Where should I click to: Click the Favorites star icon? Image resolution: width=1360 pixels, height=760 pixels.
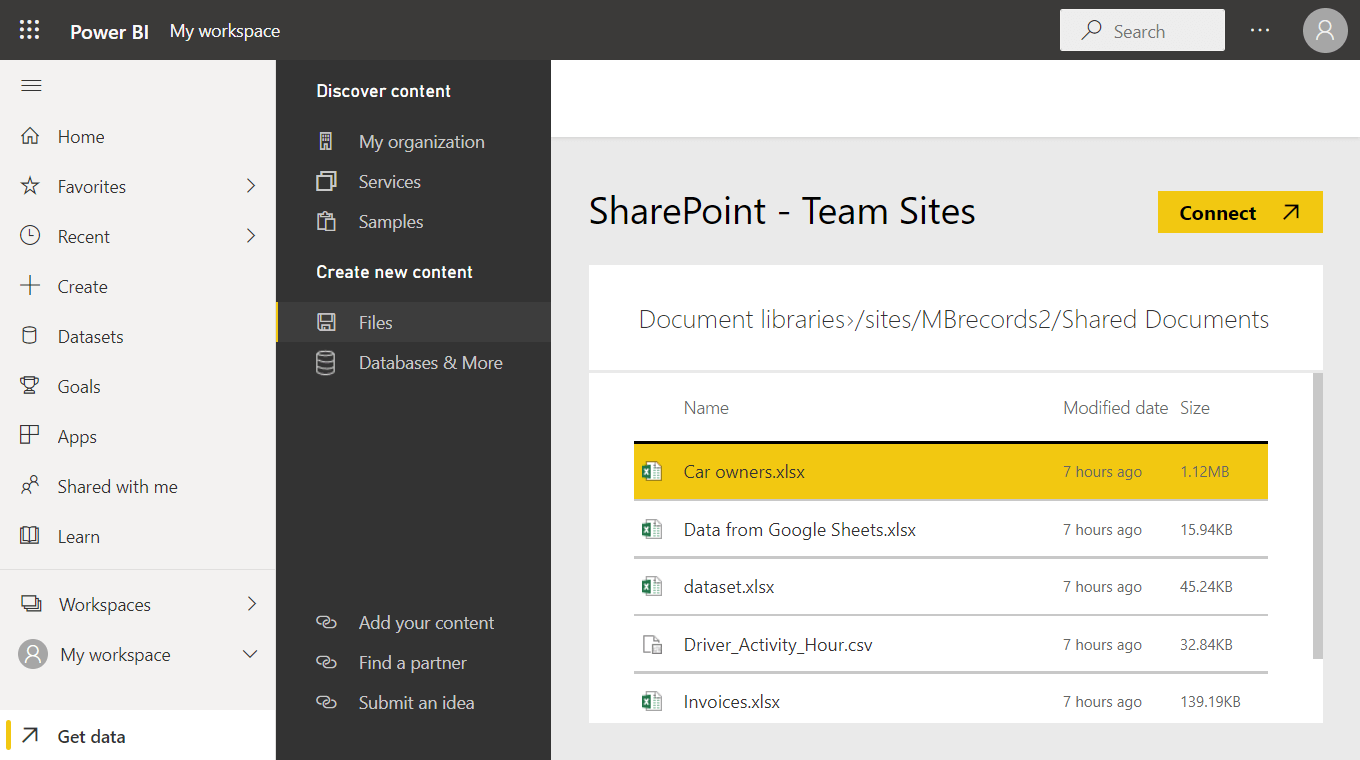click(30, 186)
